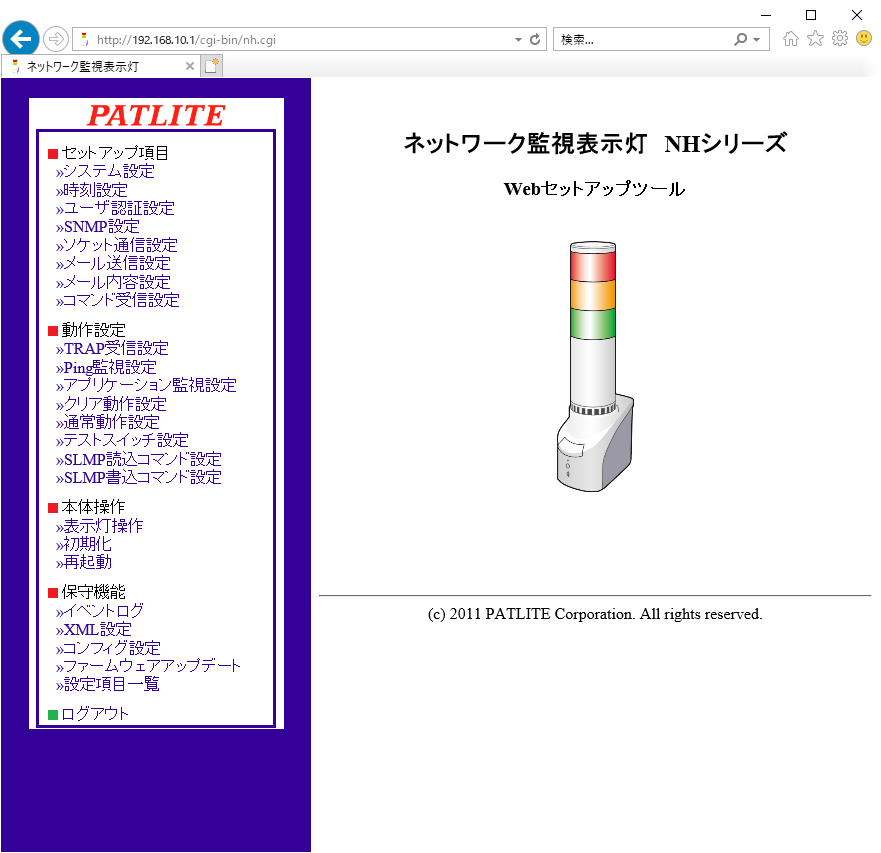The height and width of the screenshot is (853, 881).
Task: Maximize the browser window
Action: 811,15
